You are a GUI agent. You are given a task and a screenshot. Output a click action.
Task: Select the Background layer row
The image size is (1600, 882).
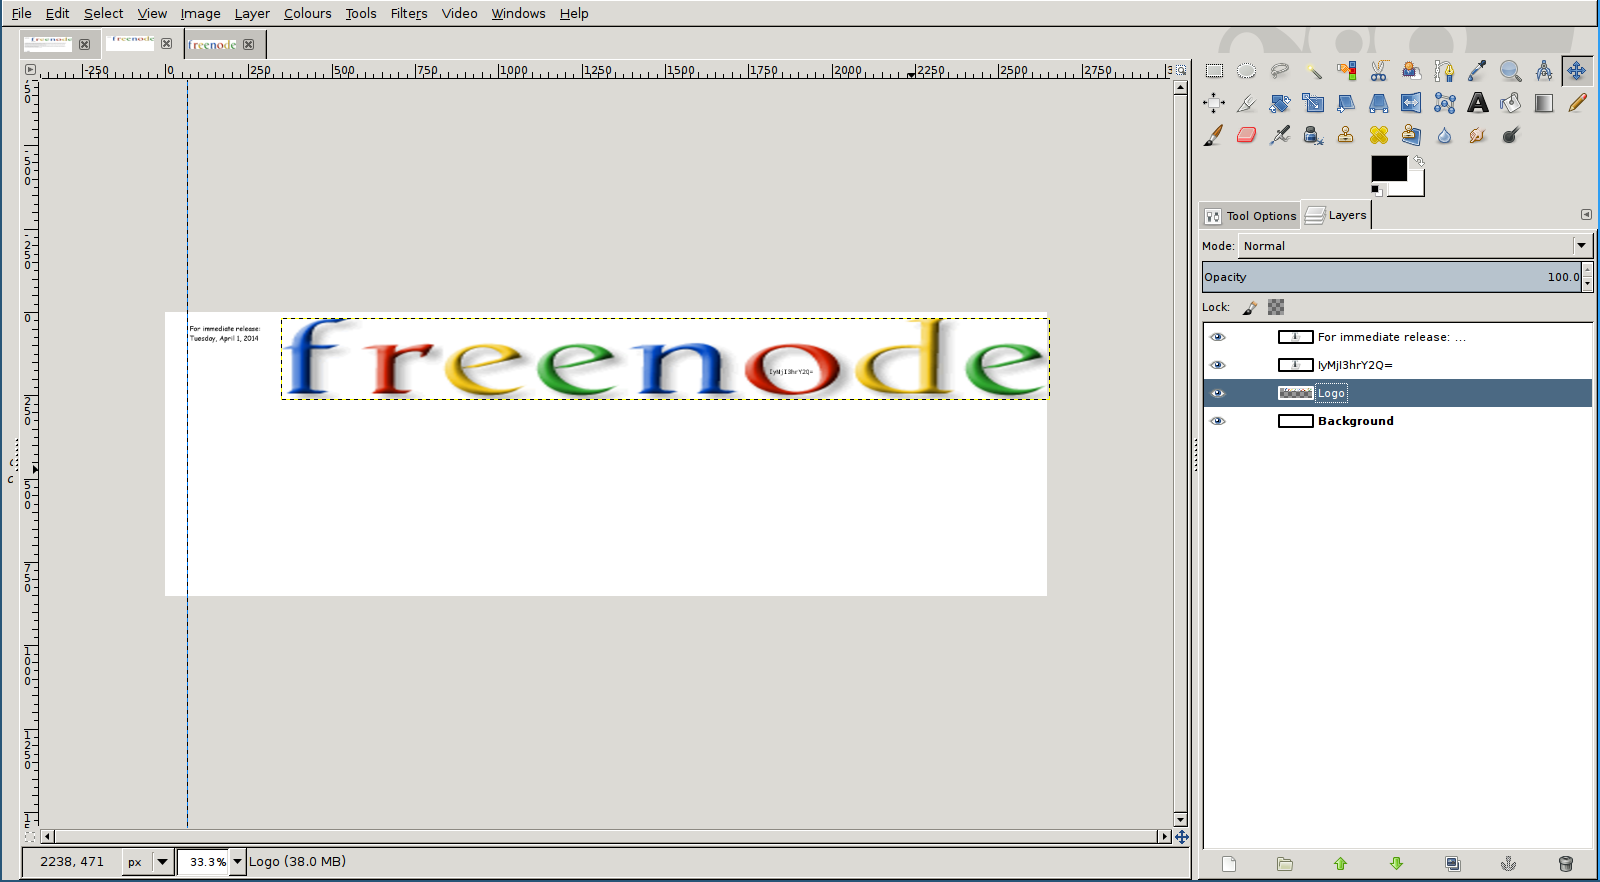(x=1397, y=421)
